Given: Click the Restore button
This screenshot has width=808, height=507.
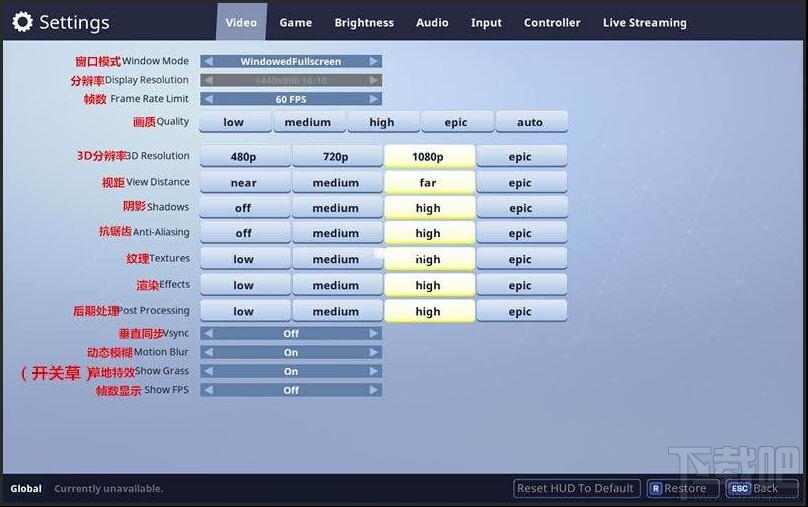Looking at the screenshot, I should coord(683,488).
